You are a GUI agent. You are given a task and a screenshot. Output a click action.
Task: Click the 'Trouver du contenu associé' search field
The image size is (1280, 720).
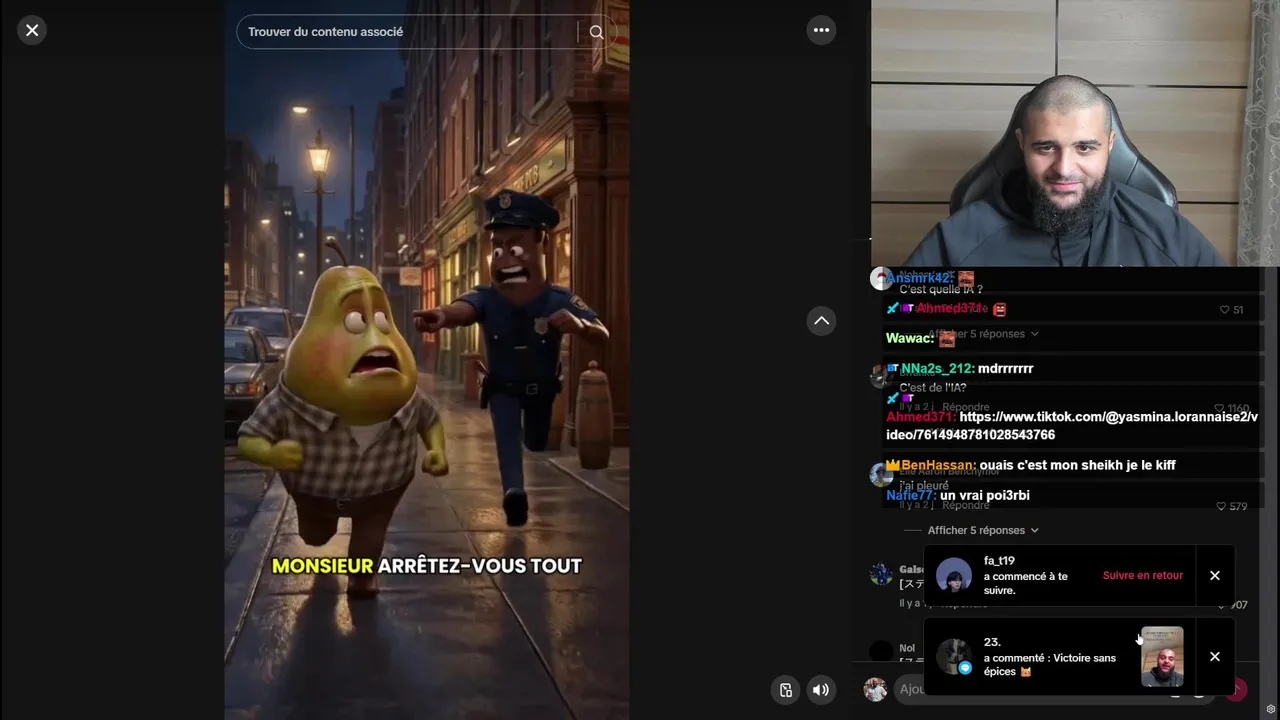tap(406, 32)
